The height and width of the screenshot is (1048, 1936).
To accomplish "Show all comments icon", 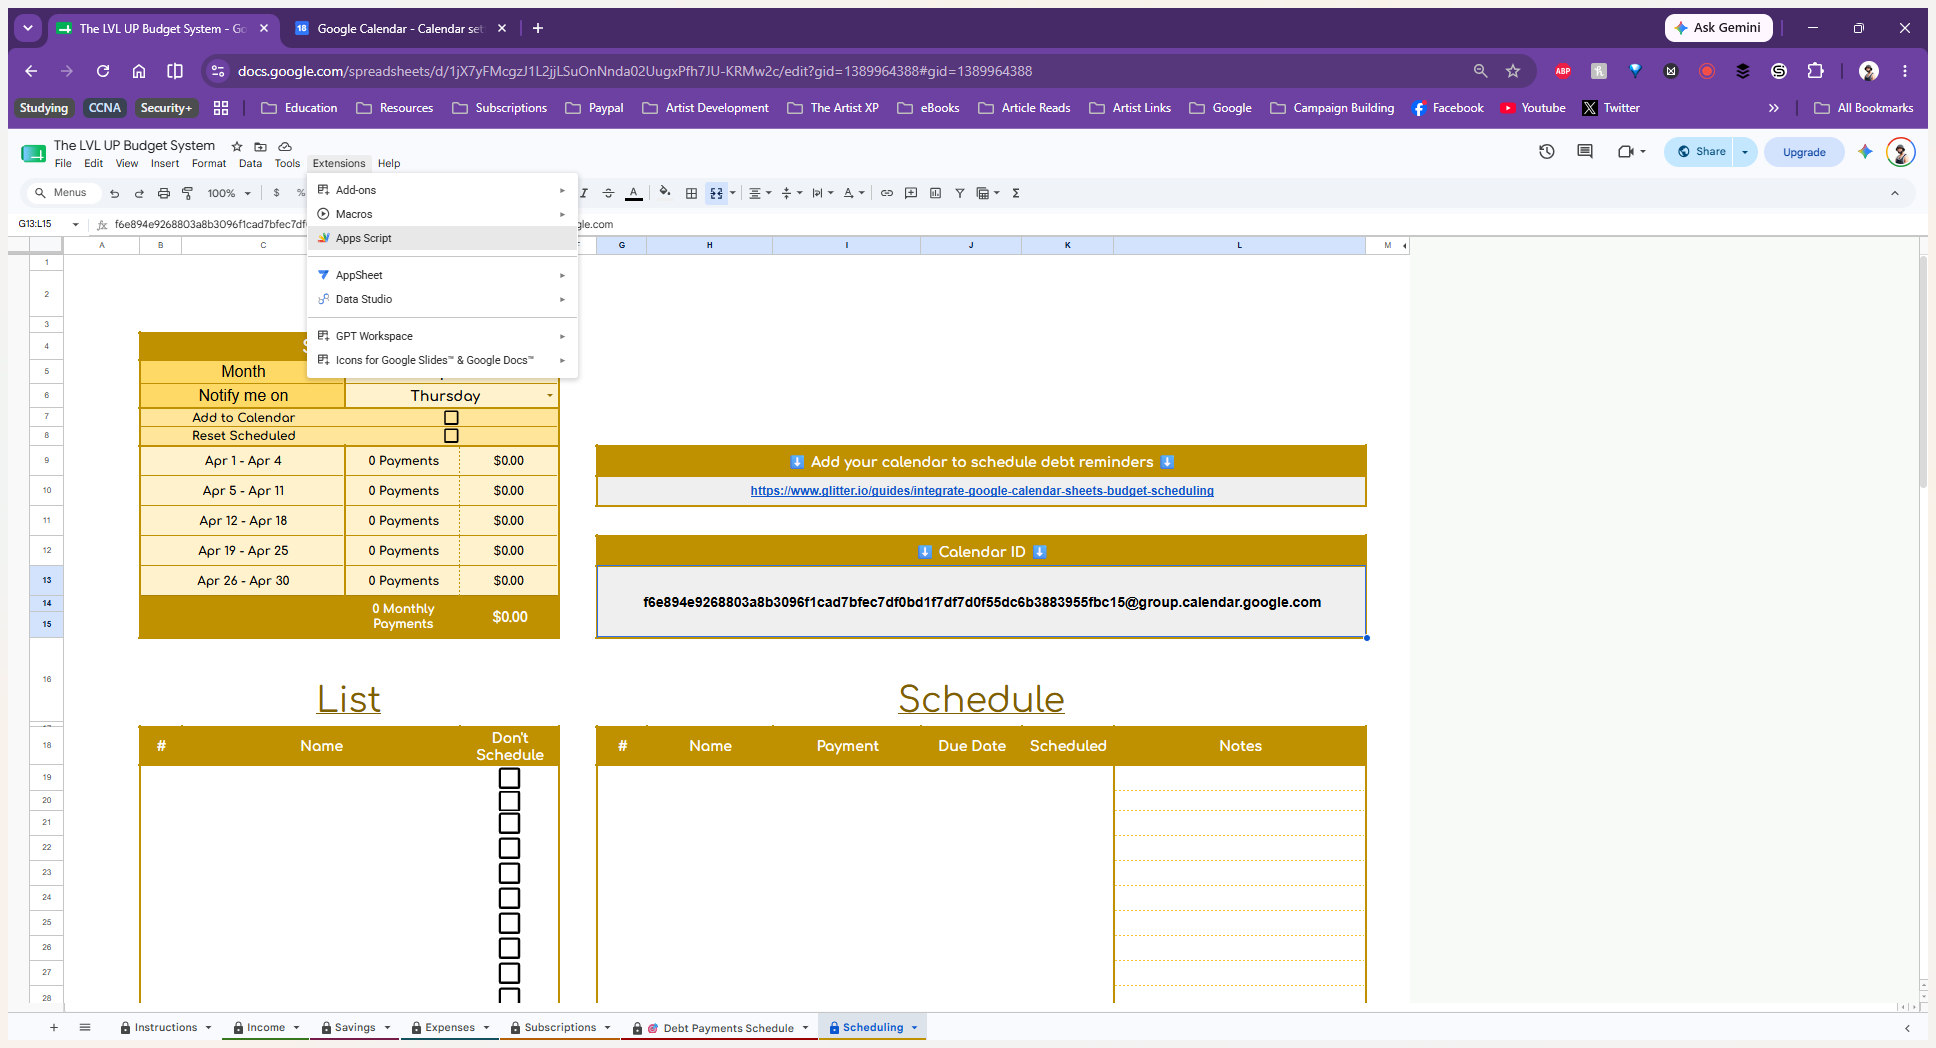I will [x=1585, y=152].
